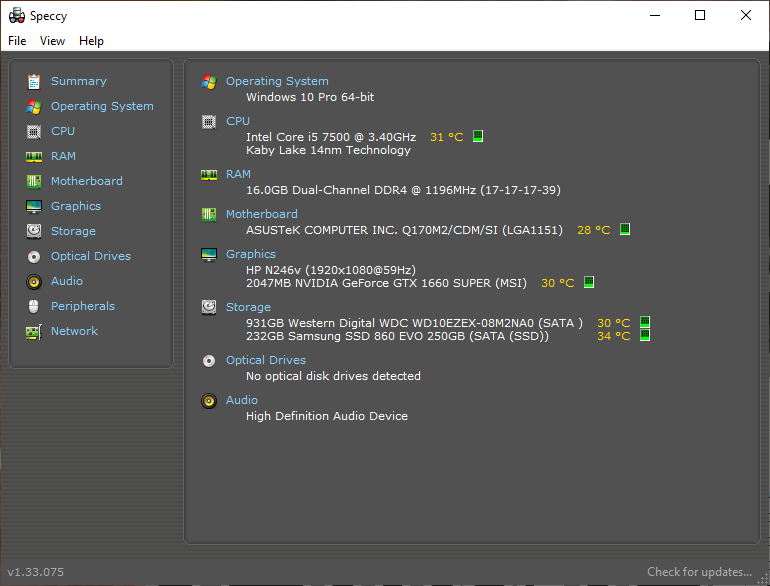Viewport: 770px width, 586px height.
Task: Click the Windows flag icon in main panel
Action: tap(209, 82)
